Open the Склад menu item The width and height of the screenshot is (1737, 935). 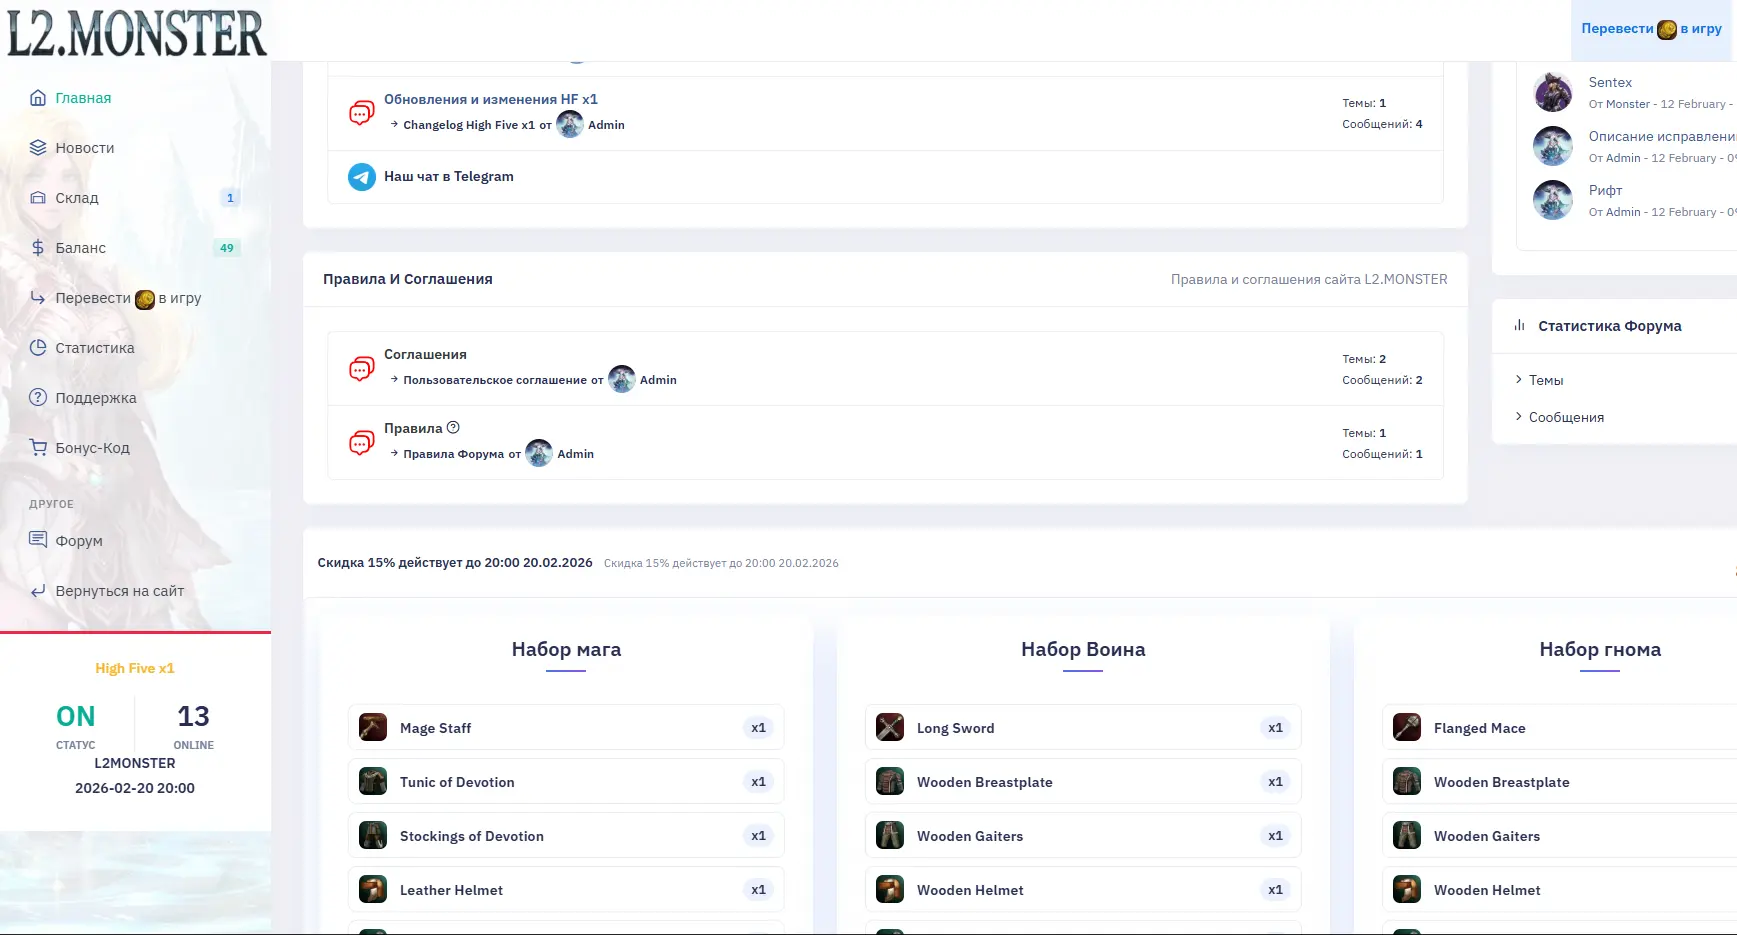click(x=77, y=198)
